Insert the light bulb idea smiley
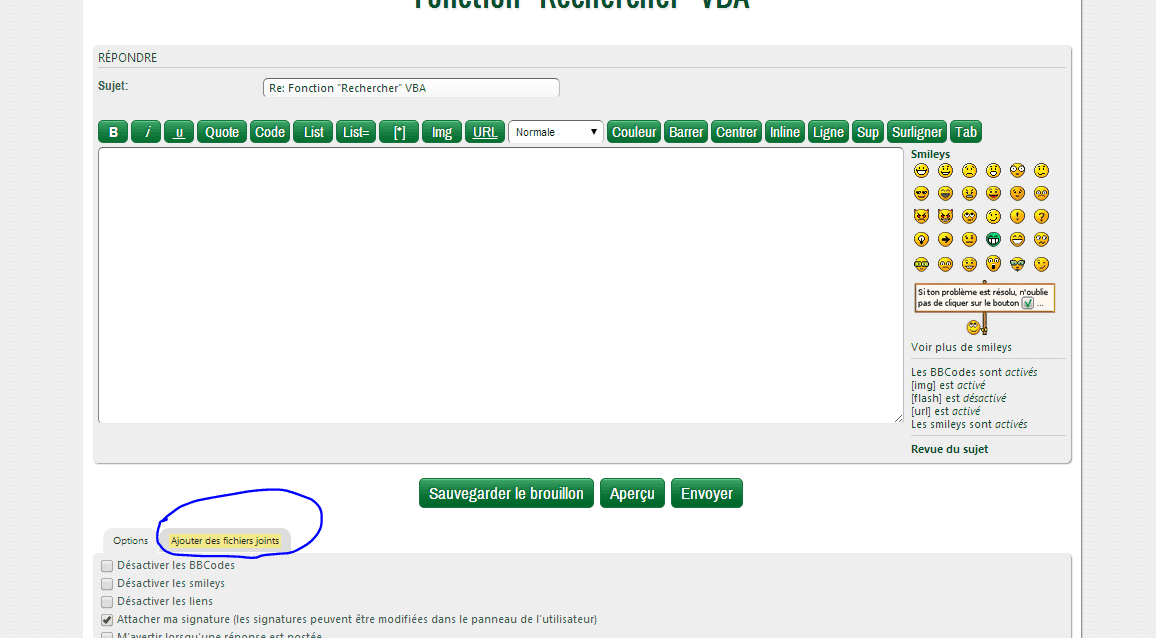The image size is (1156, 638). click(x=922, y=239)
